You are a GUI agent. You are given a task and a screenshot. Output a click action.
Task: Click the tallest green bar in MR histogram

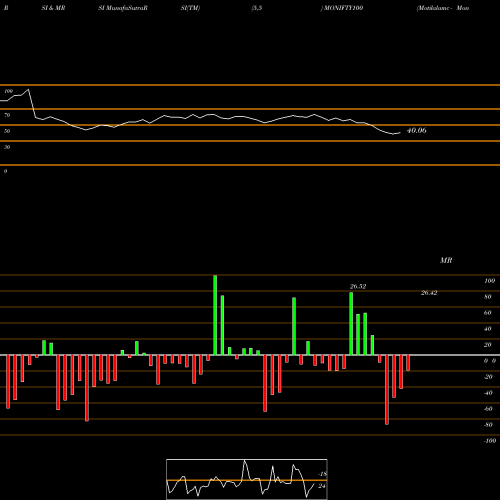tap(215, 315)
